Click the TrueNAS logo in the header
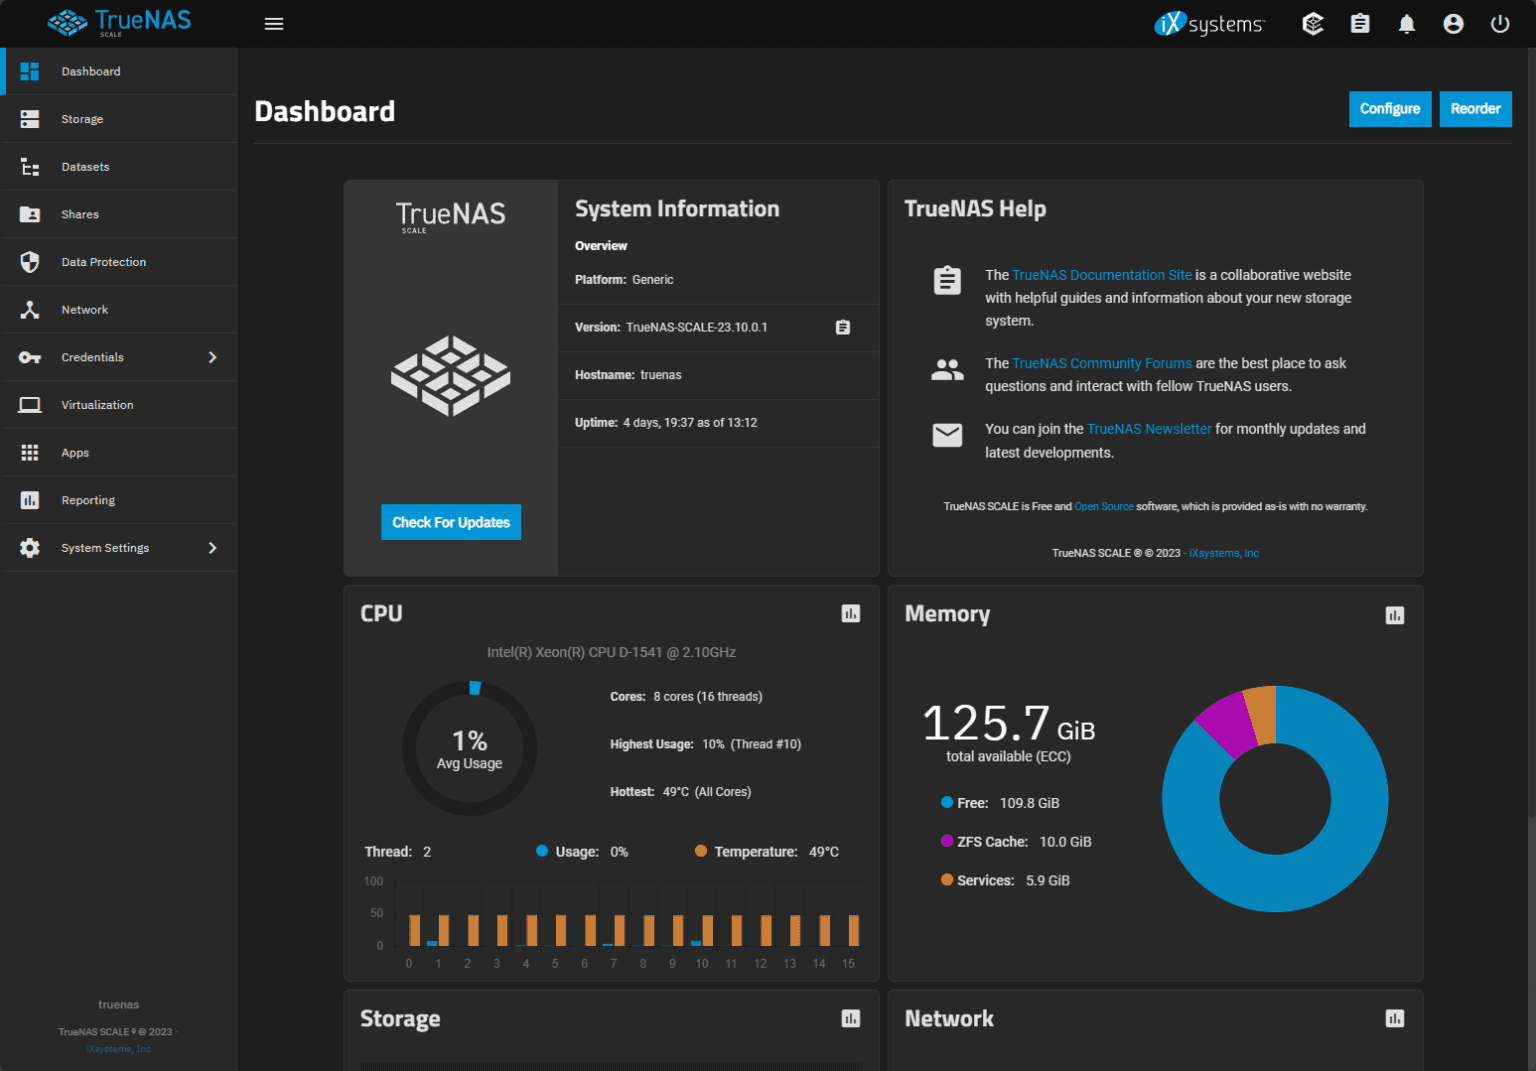The width and height of the screenshot is (1536, 1071). [x=118, y=22]
